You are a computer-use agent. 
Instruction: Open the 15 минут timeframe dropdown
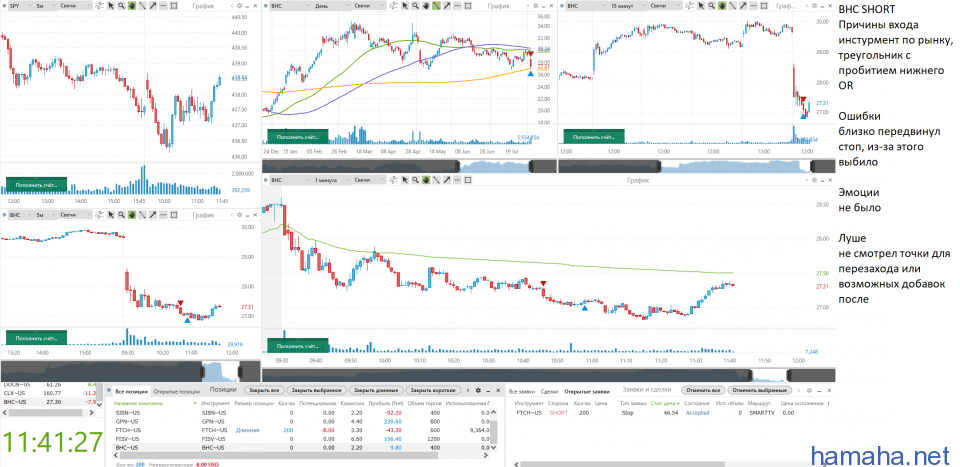coord(628,6)
